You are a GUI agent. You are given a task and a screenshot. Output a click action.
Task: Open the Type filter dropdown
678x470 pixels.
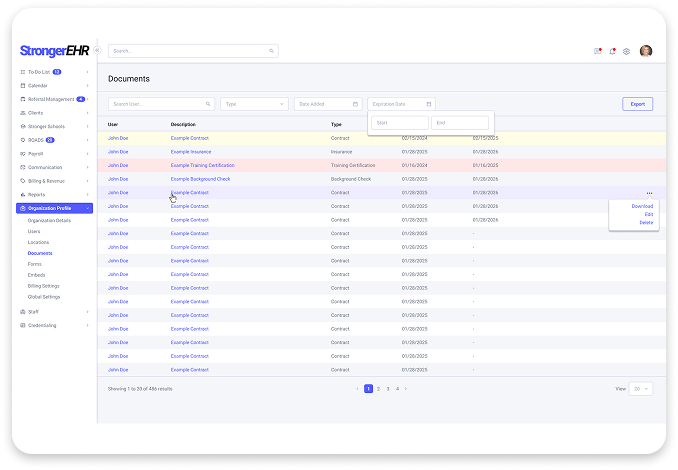point(254,104)
